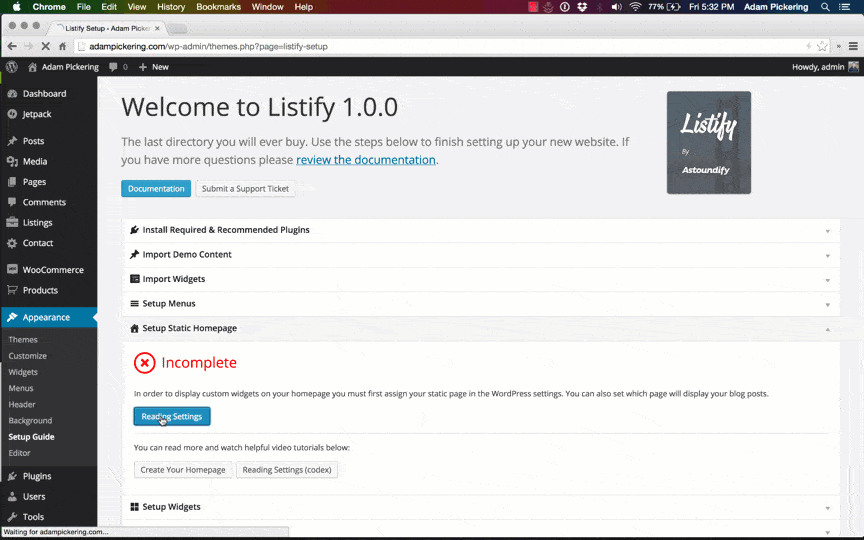Open Themes submenu item
This screenshot has width=864, height=540.
(23, 340)
